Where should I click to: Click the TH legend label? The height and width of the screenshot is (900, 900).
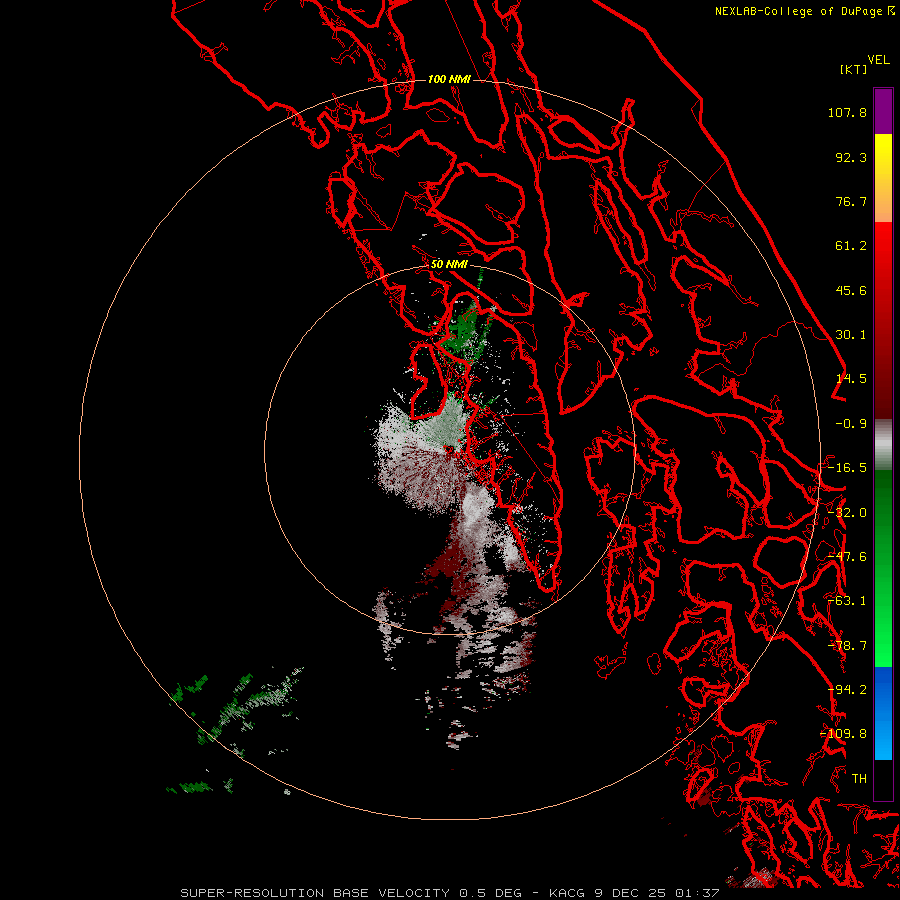859,779
